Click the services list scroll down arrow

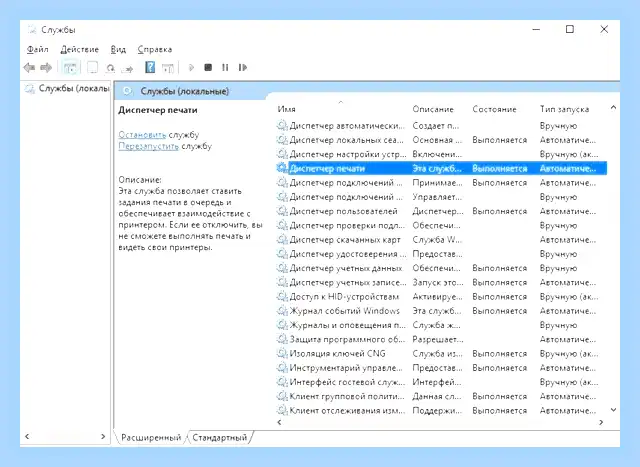point(613,409)
